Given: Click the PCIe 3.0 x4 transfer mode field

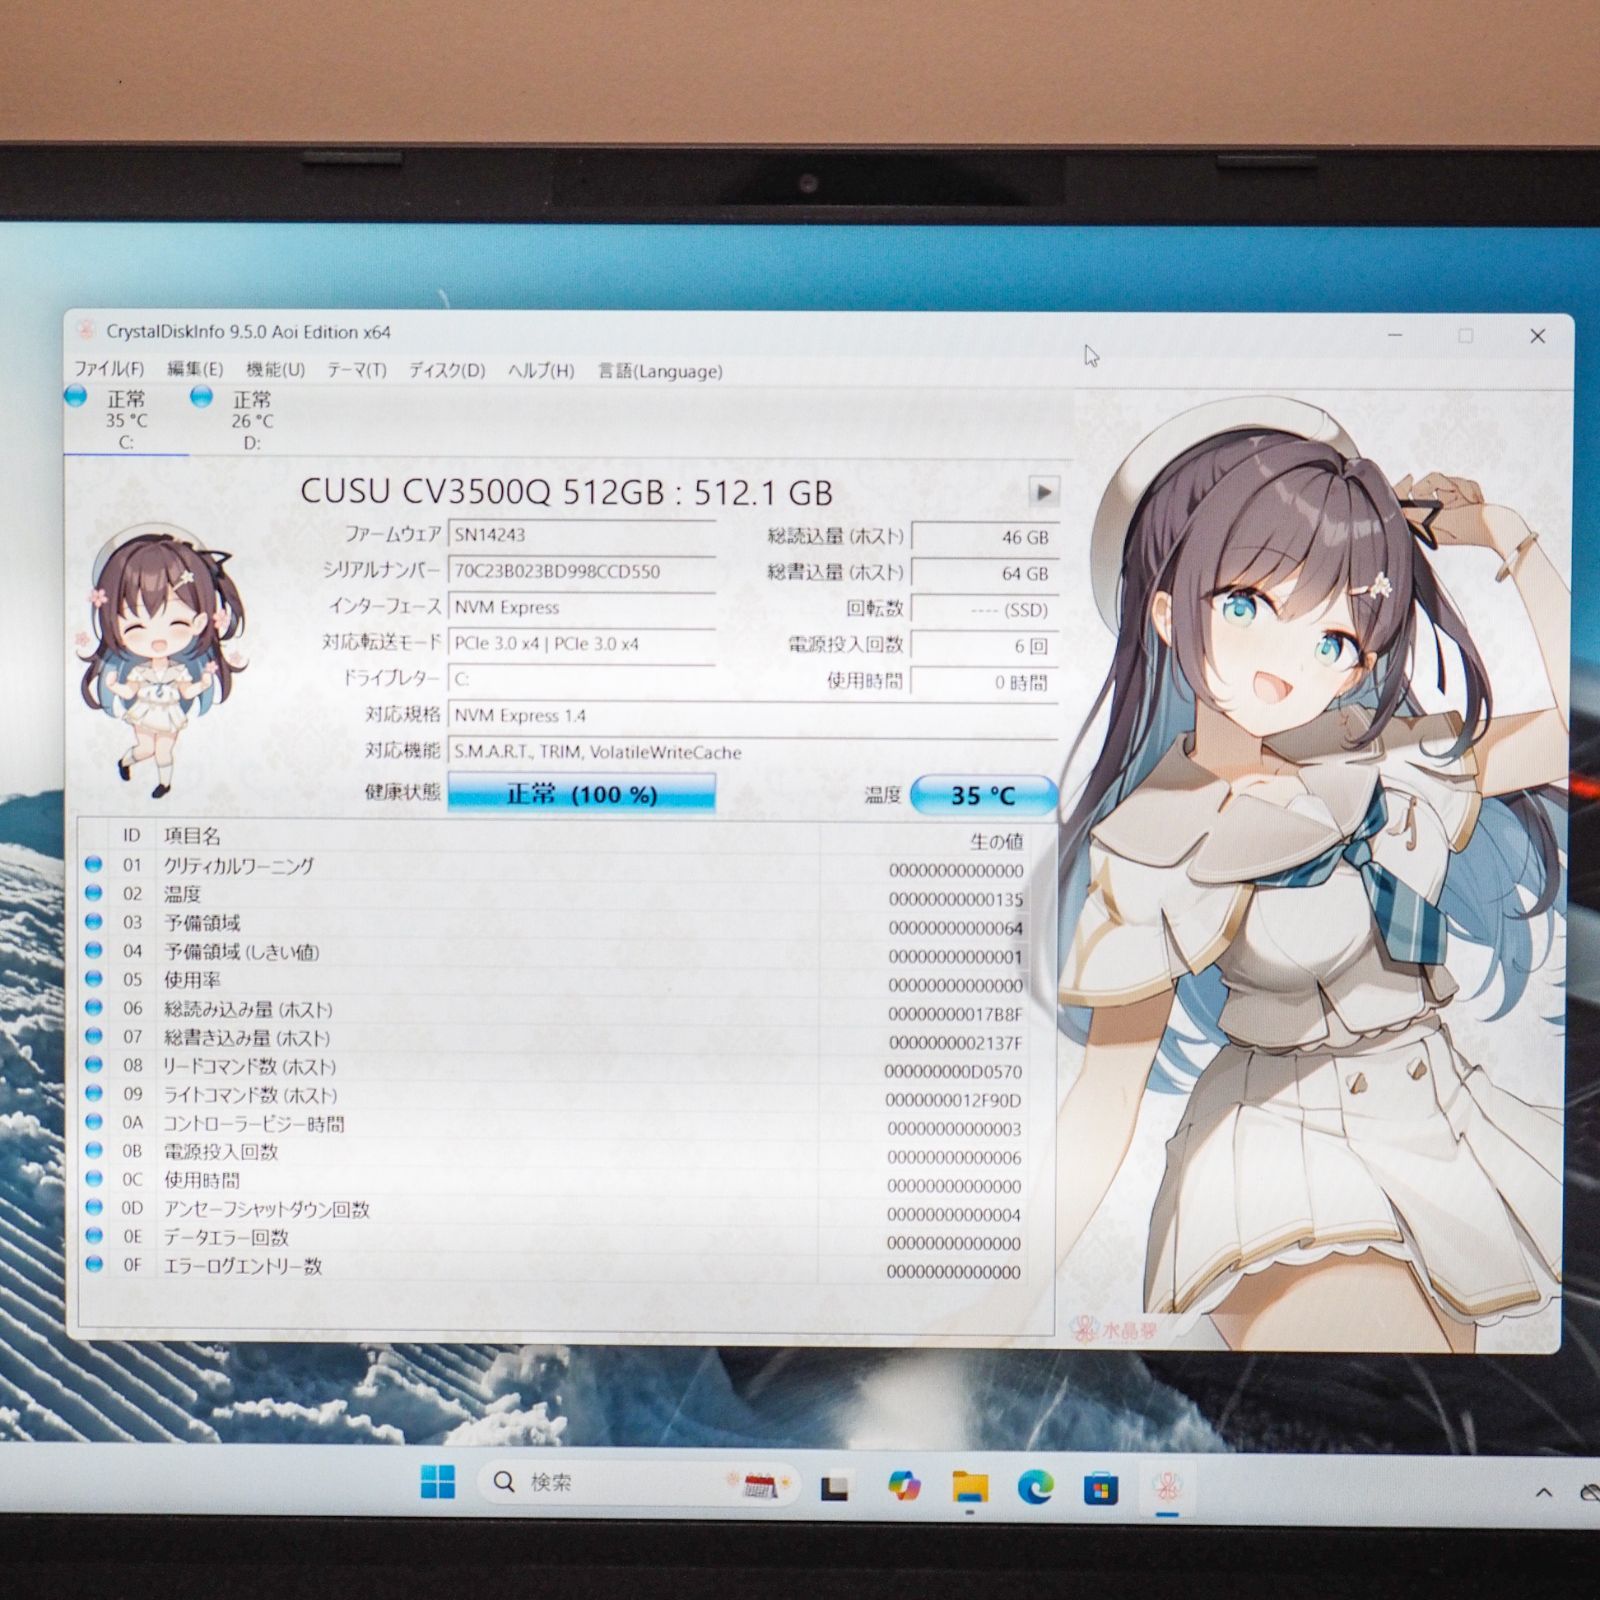Looking at the screenshot, I should tap(581, 644).
